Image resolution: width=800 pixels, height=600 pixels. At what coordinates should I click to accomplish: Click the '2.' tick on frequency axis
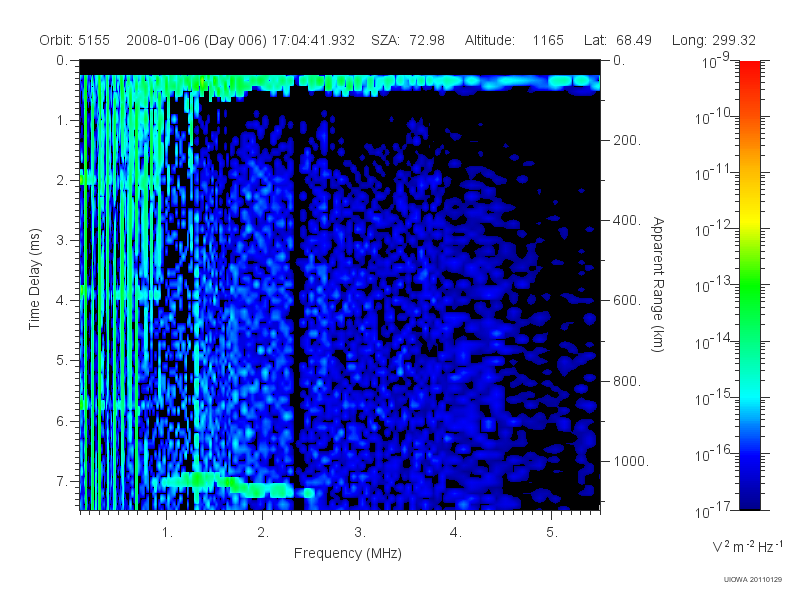[x=263, y=533]
